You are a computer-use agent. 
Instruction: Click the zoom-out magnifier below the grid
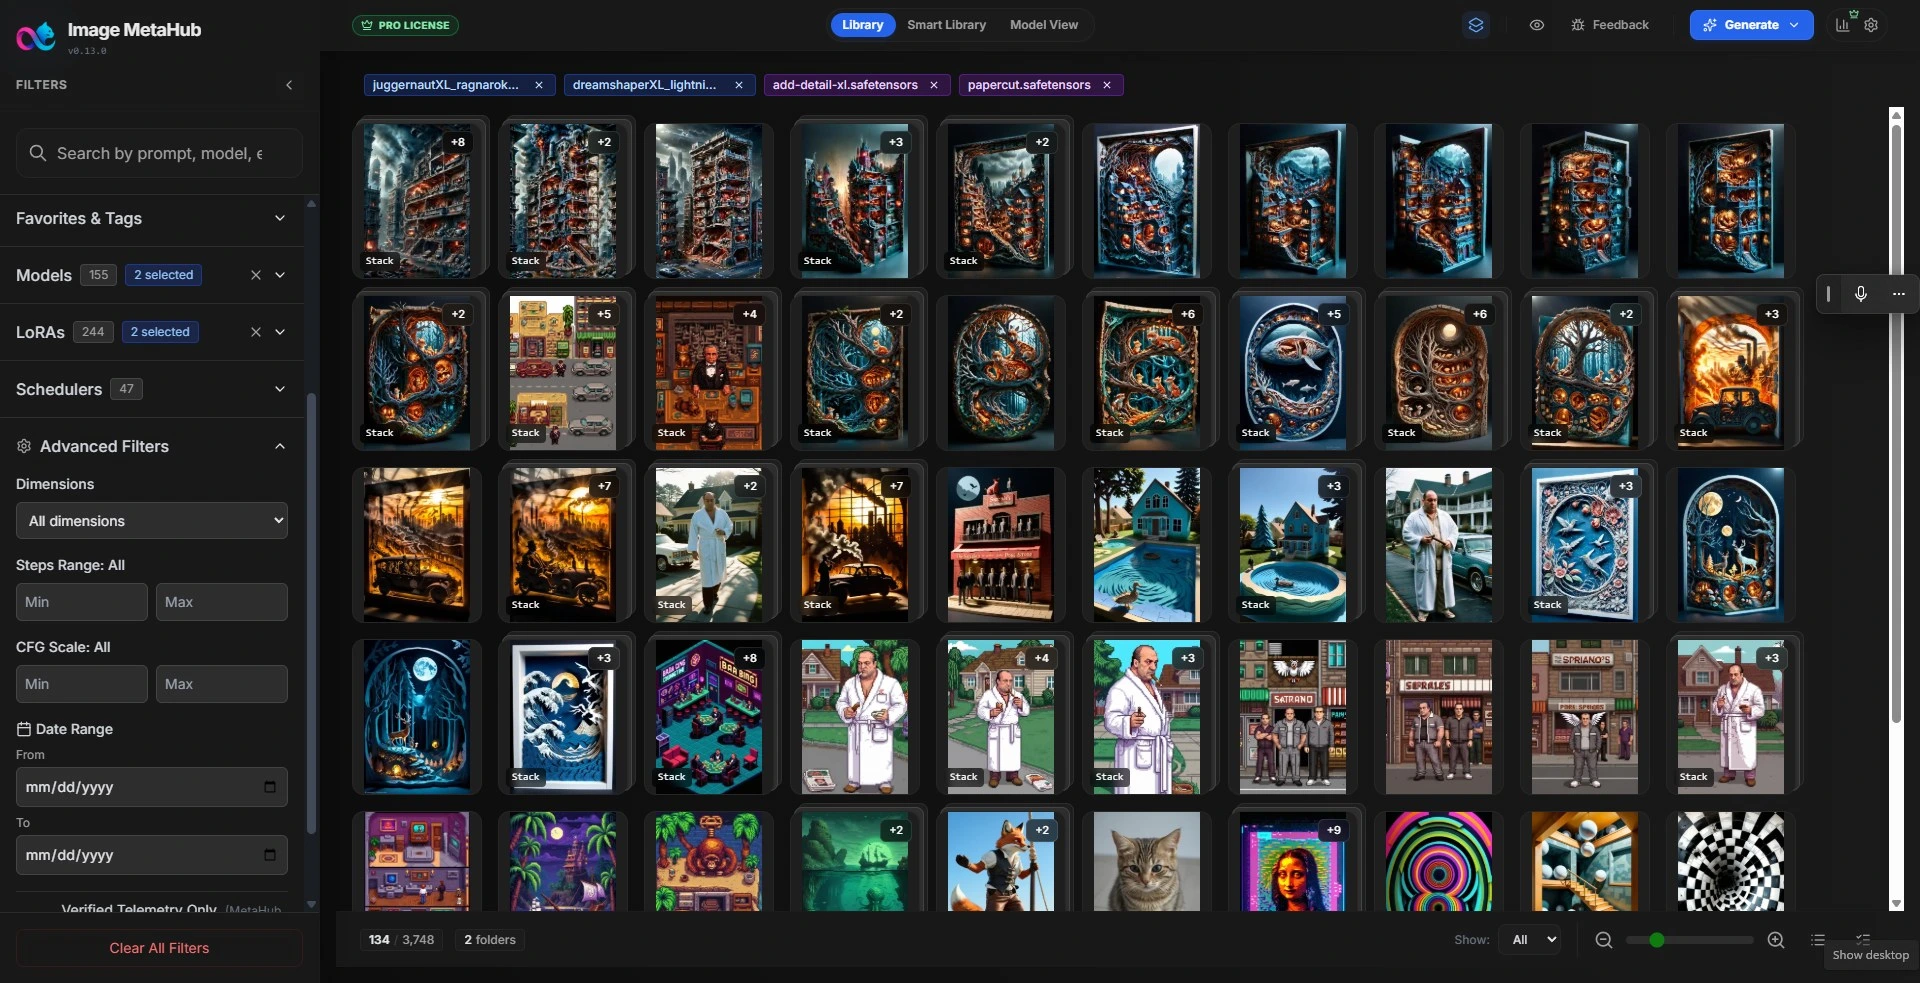(x=1603, y=940)
